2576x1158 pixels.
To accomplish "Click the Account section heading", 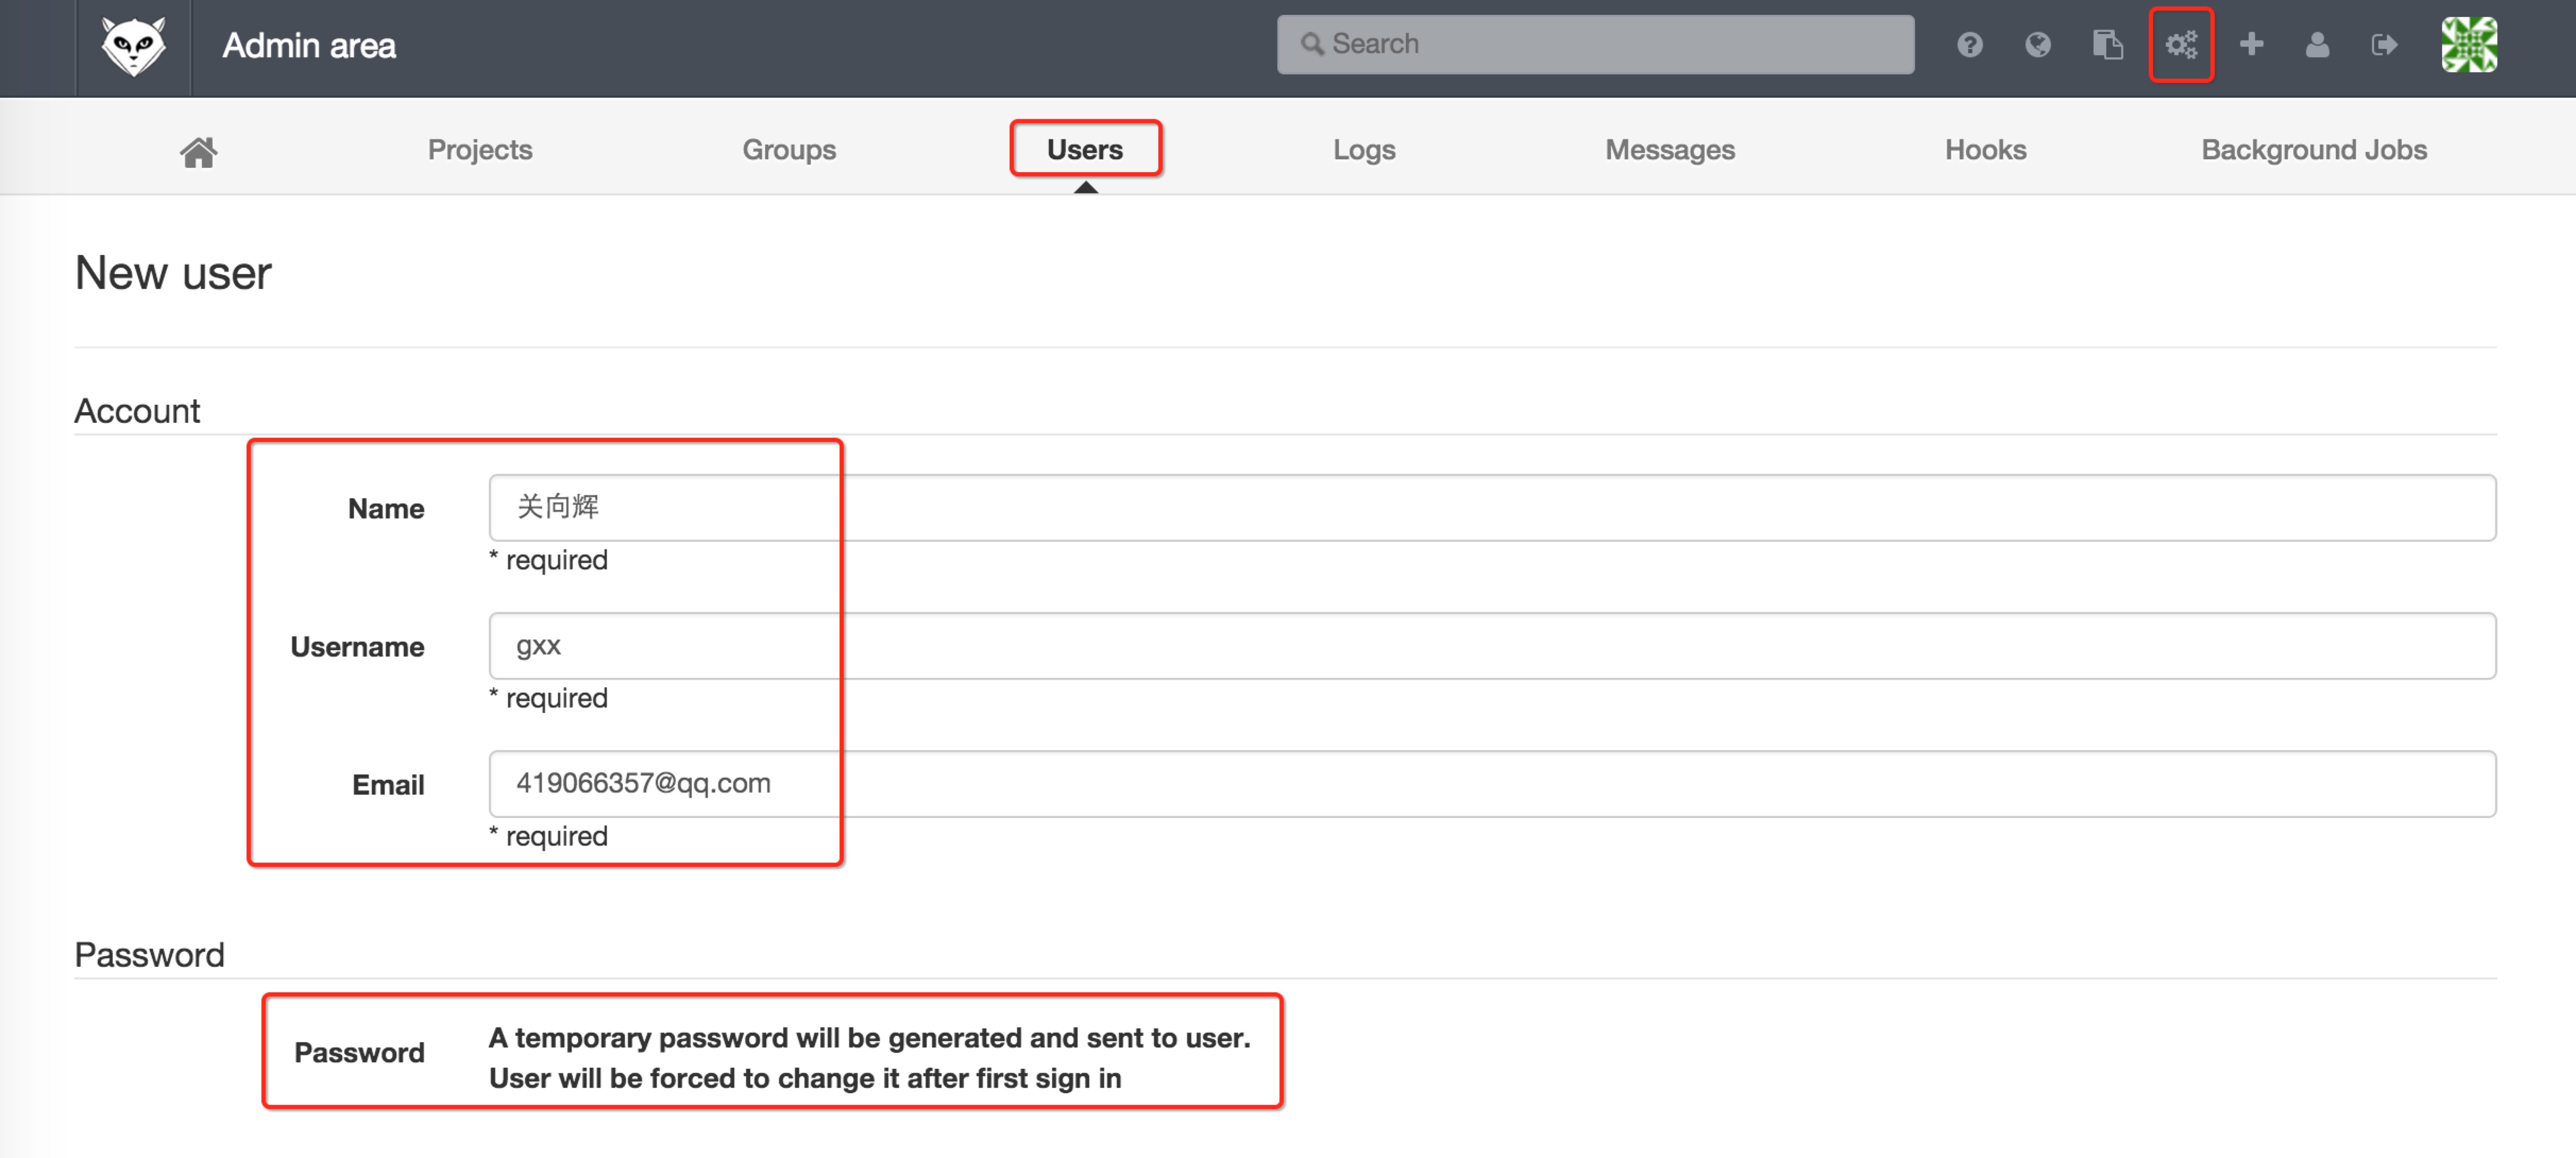I will click(x=137, y=411).
